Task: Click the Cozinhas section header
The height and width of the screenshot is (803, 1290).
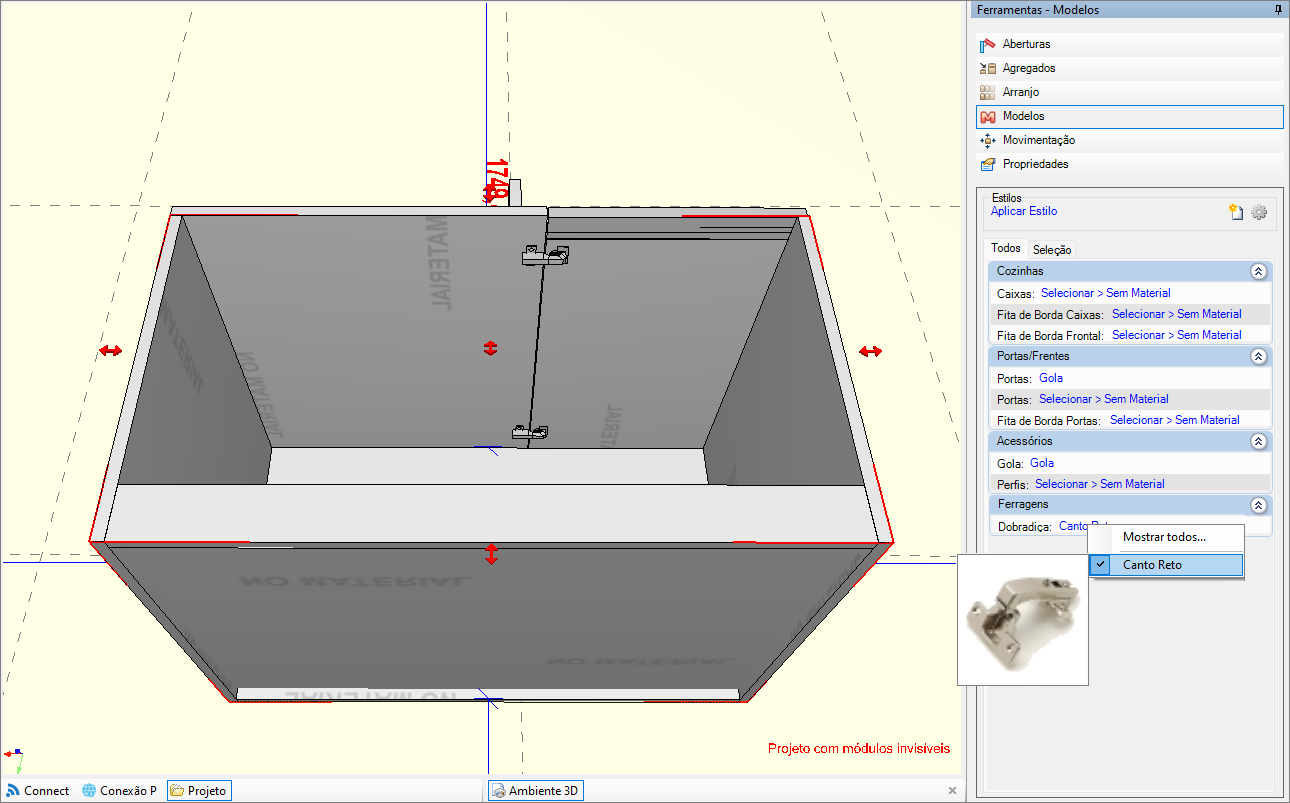Action: coord(1130,271)
